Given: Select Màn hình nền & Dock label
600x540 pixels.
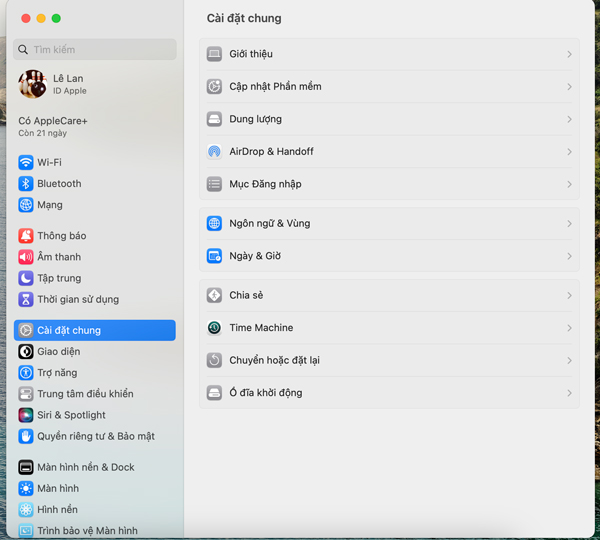Looking at the screenshot, I should pos(86,467).
